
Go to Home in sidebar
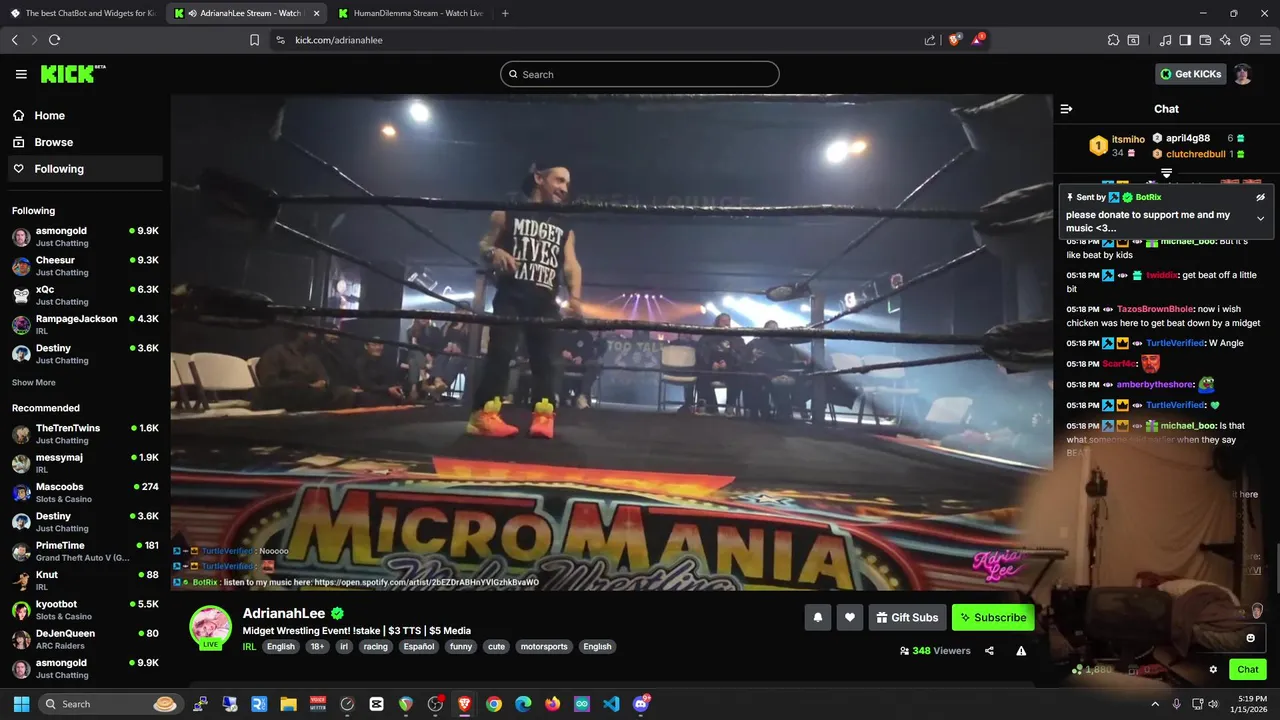(x=86, y=116)
